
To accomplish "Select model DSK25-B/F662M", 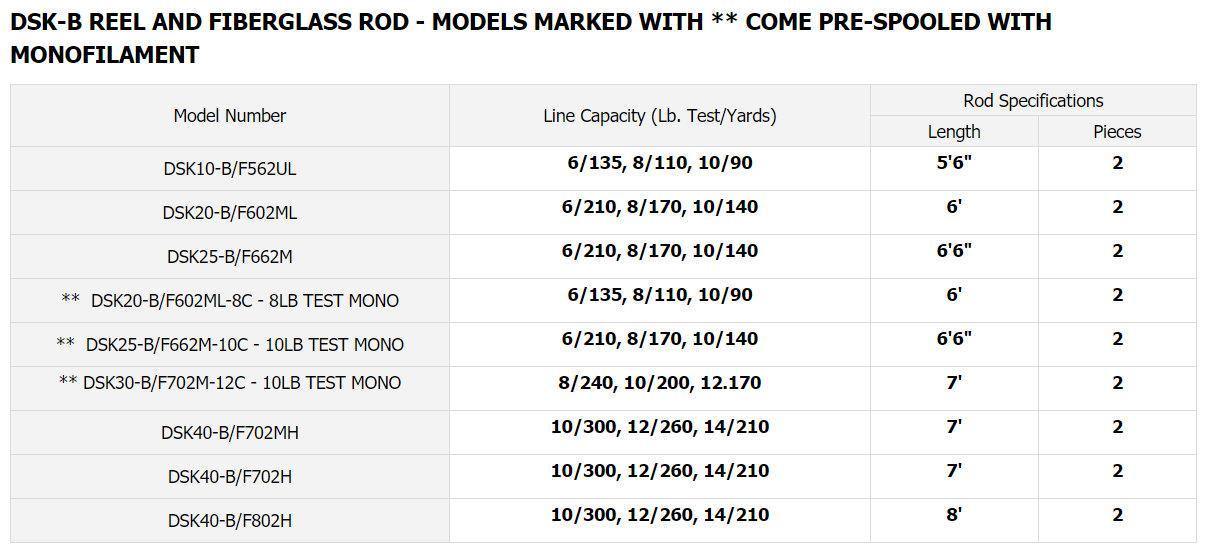I will [229, 257].
